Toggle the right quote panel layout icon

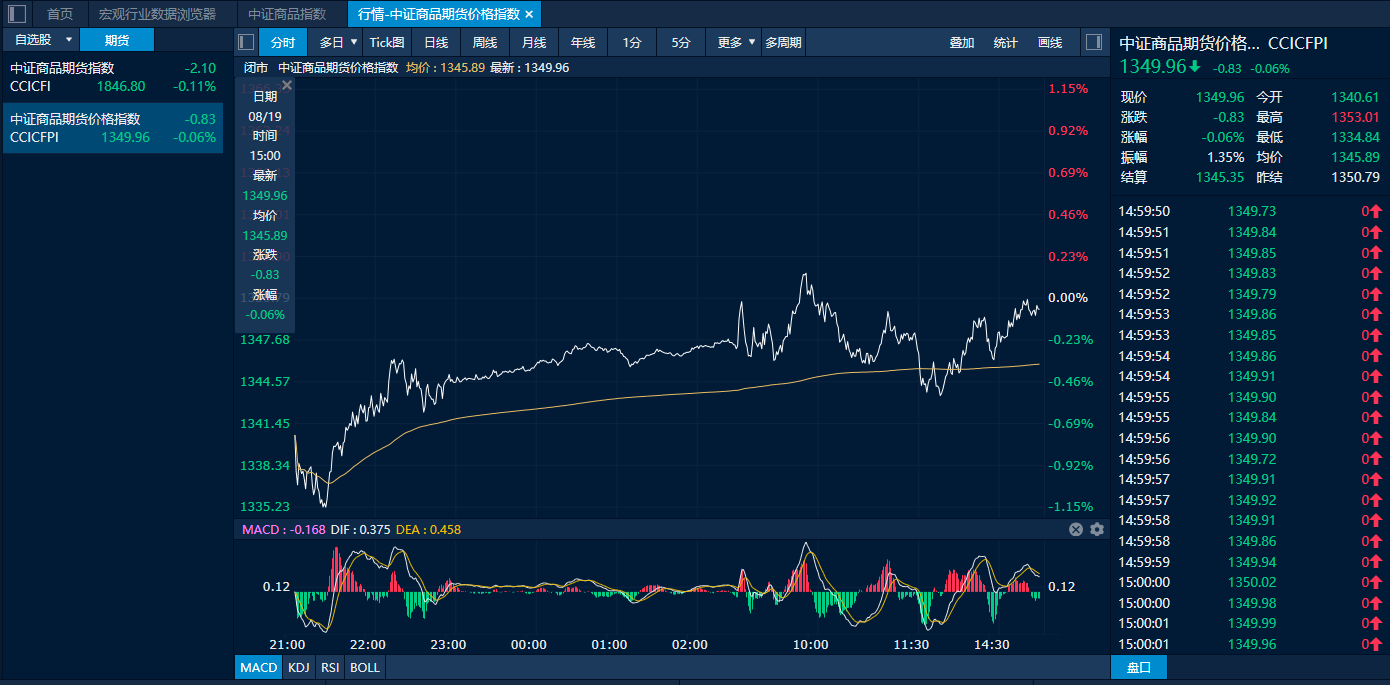1093,42
